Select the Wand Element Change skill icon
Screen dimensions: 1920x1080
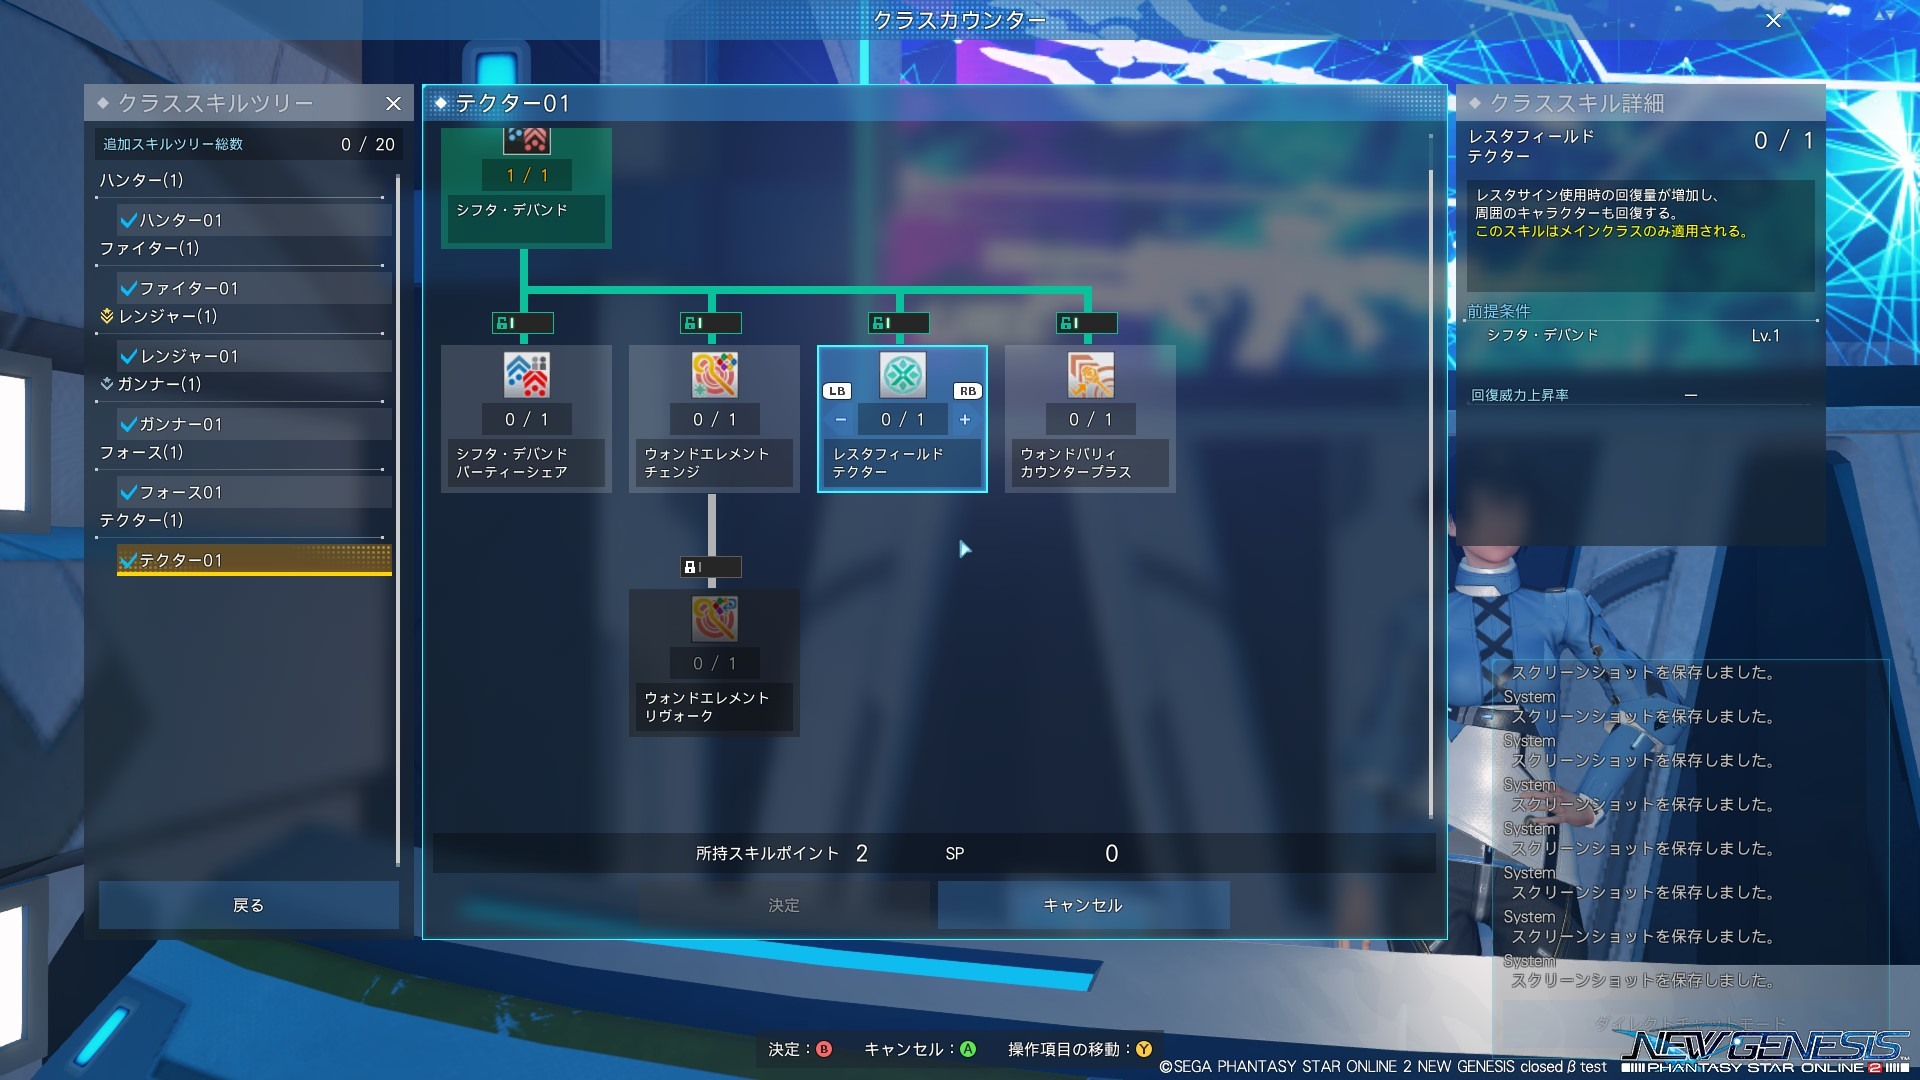[714, 375]
